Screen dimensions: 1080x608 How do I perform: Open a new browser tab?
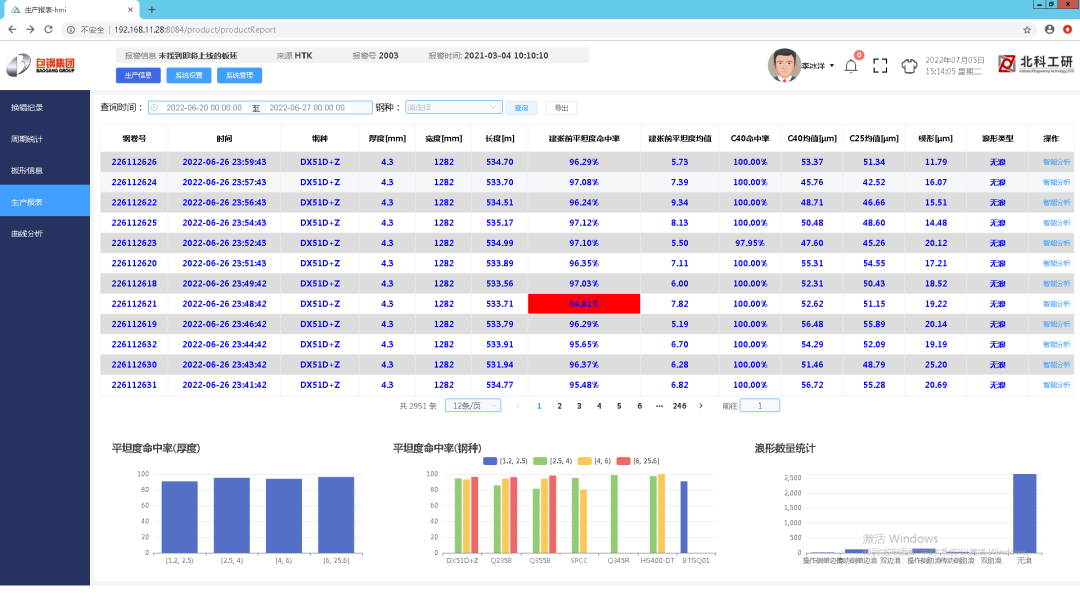(151, 9)
